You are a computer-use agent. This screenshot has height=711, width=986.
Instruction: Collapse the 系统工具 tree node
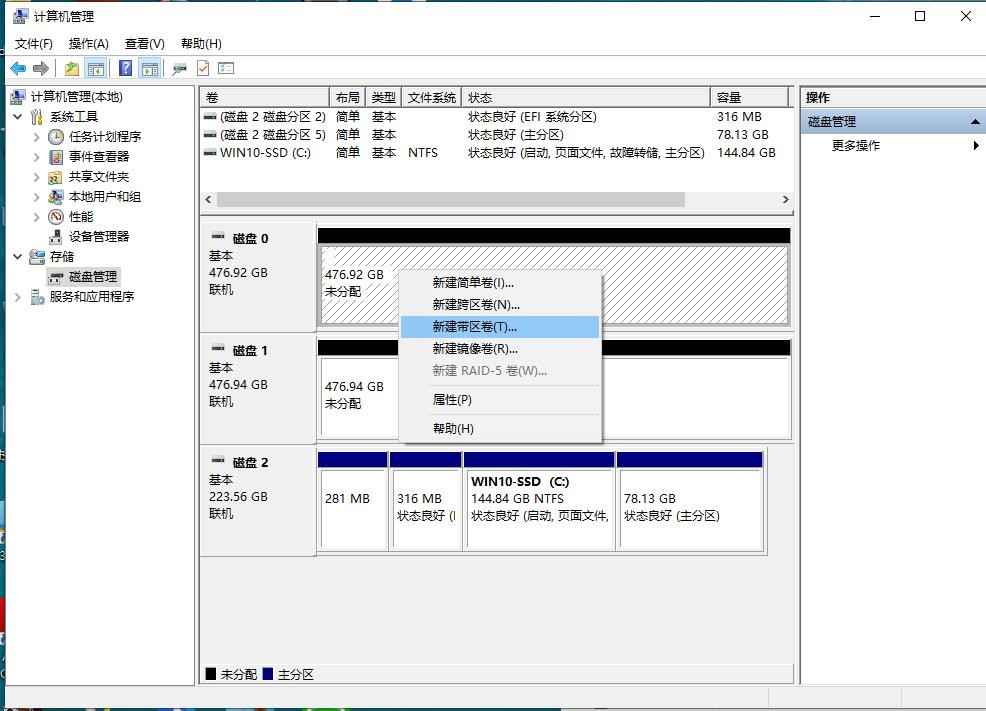(18, 117)
